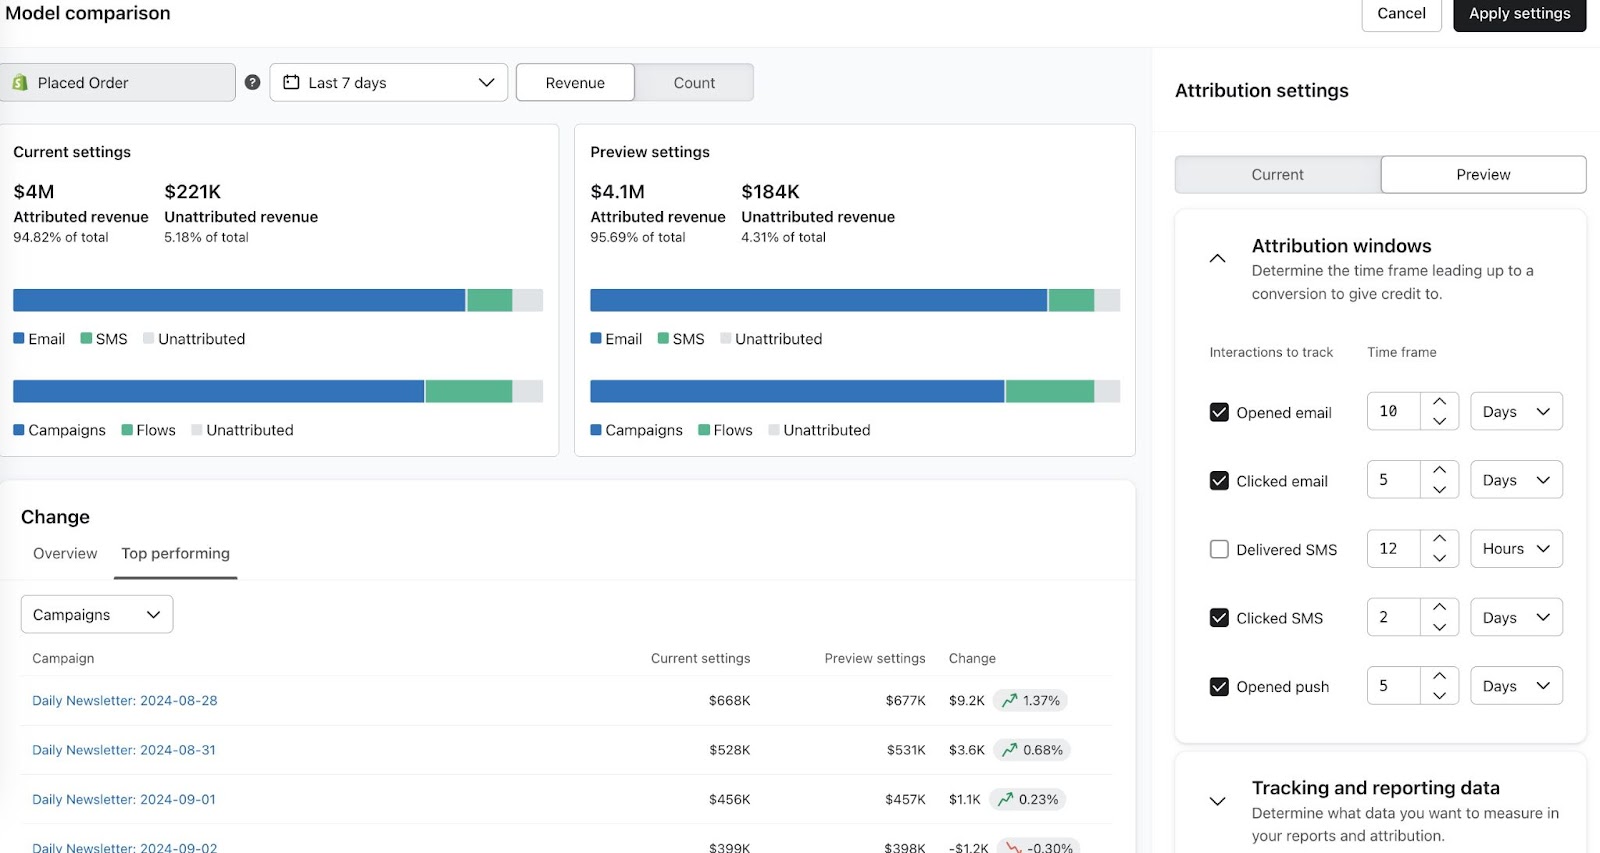Open the Last 7 days date dropdown
This screenshot has width=1600, height=853.
pyautogui.click(x=388, y=82)
